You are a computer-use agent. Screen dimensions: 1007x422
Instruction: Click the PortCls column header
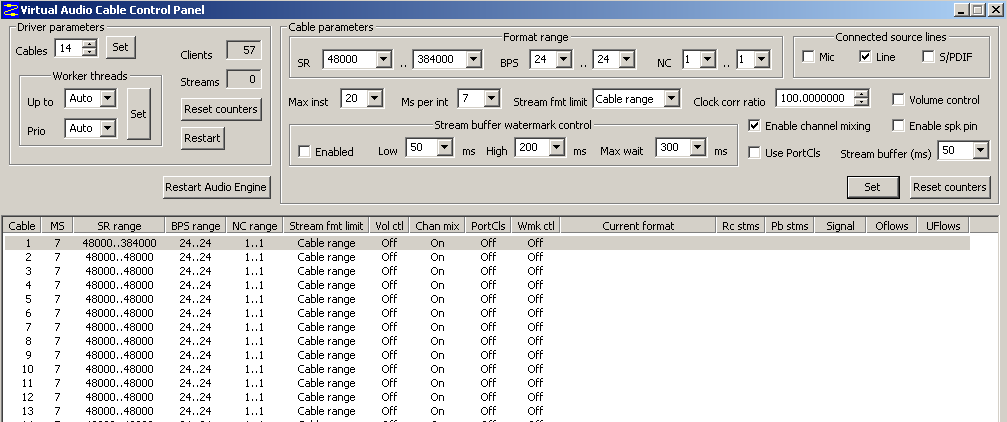point(488,225)
